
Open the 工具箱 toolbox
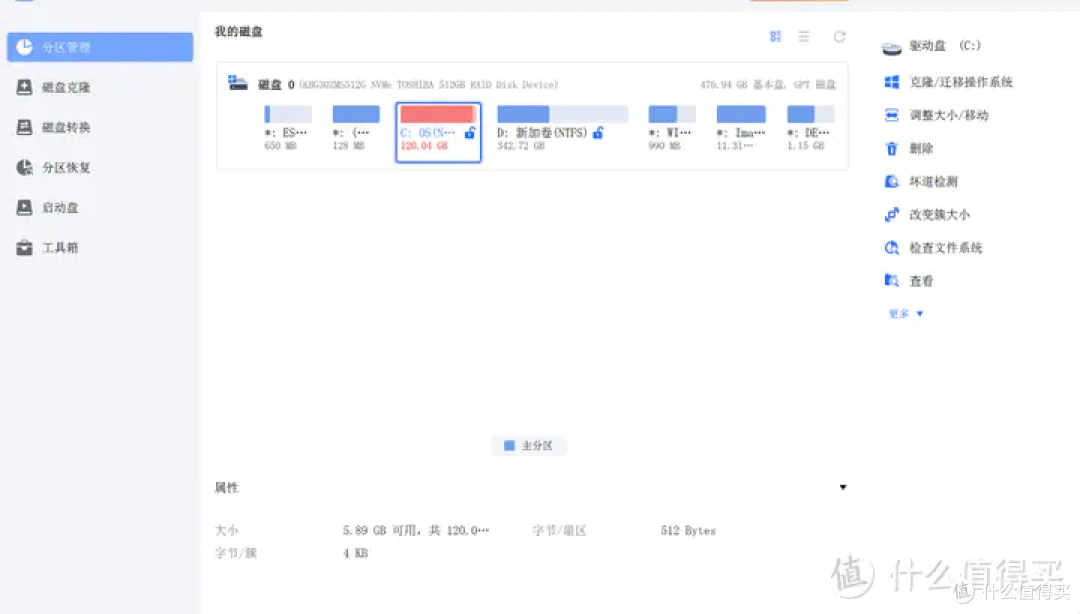coord(60,248)
